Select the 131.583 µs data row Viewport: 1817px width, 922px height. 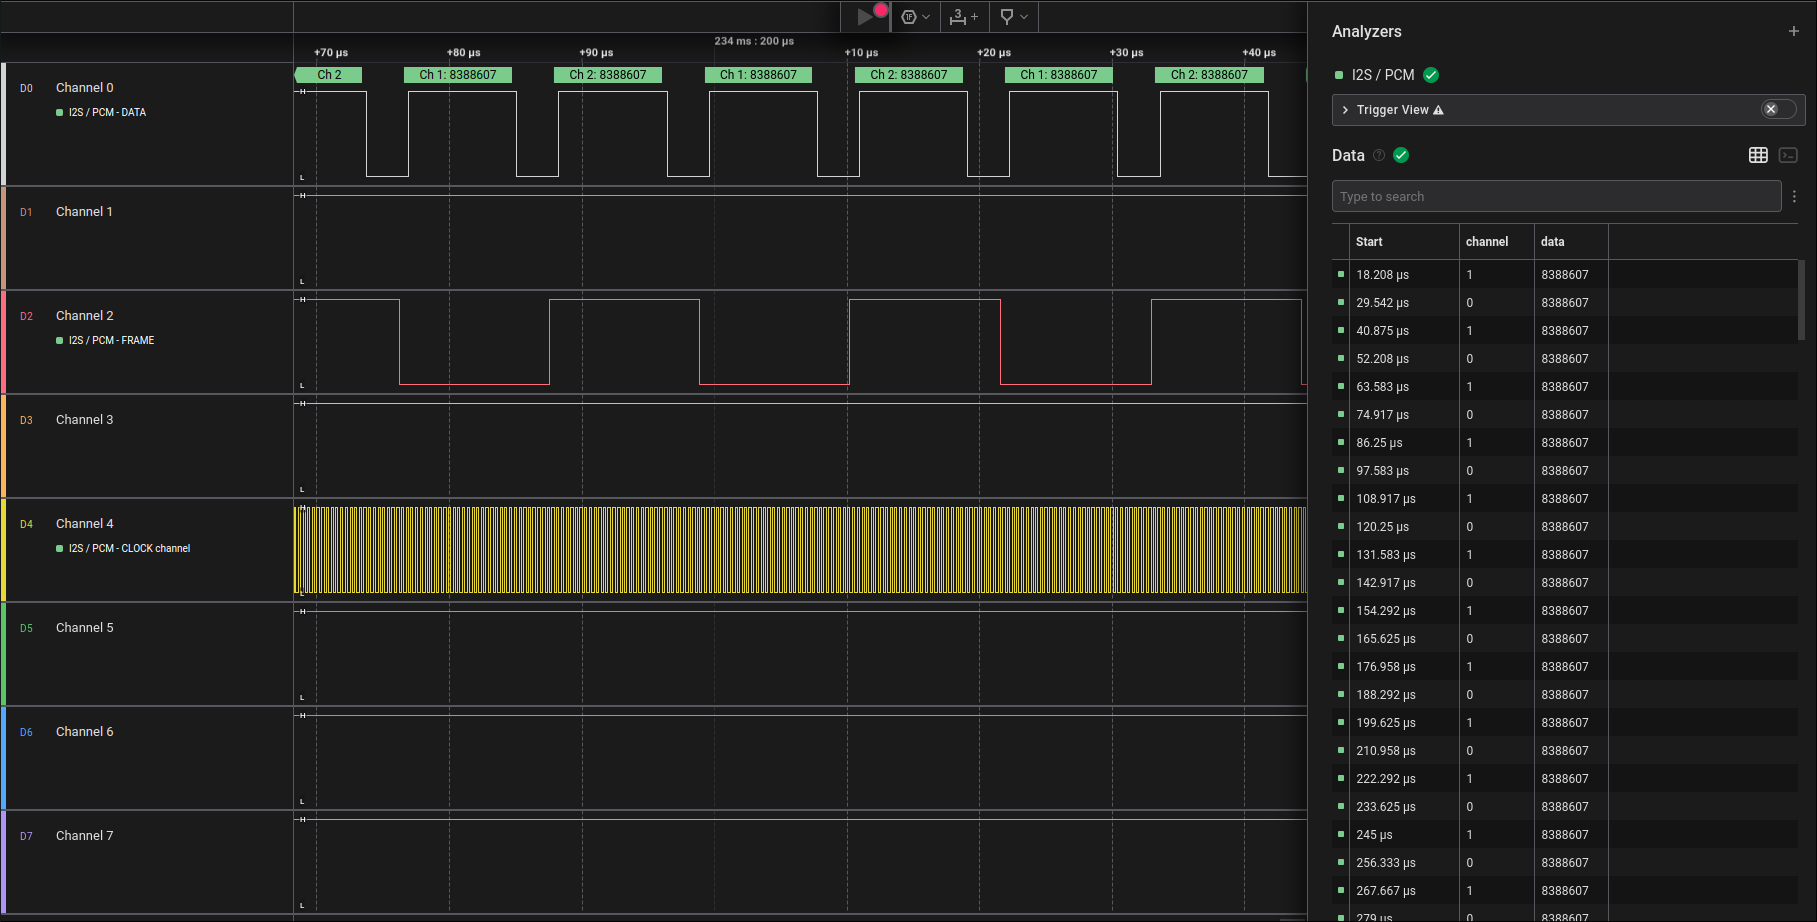[1565, 554]
